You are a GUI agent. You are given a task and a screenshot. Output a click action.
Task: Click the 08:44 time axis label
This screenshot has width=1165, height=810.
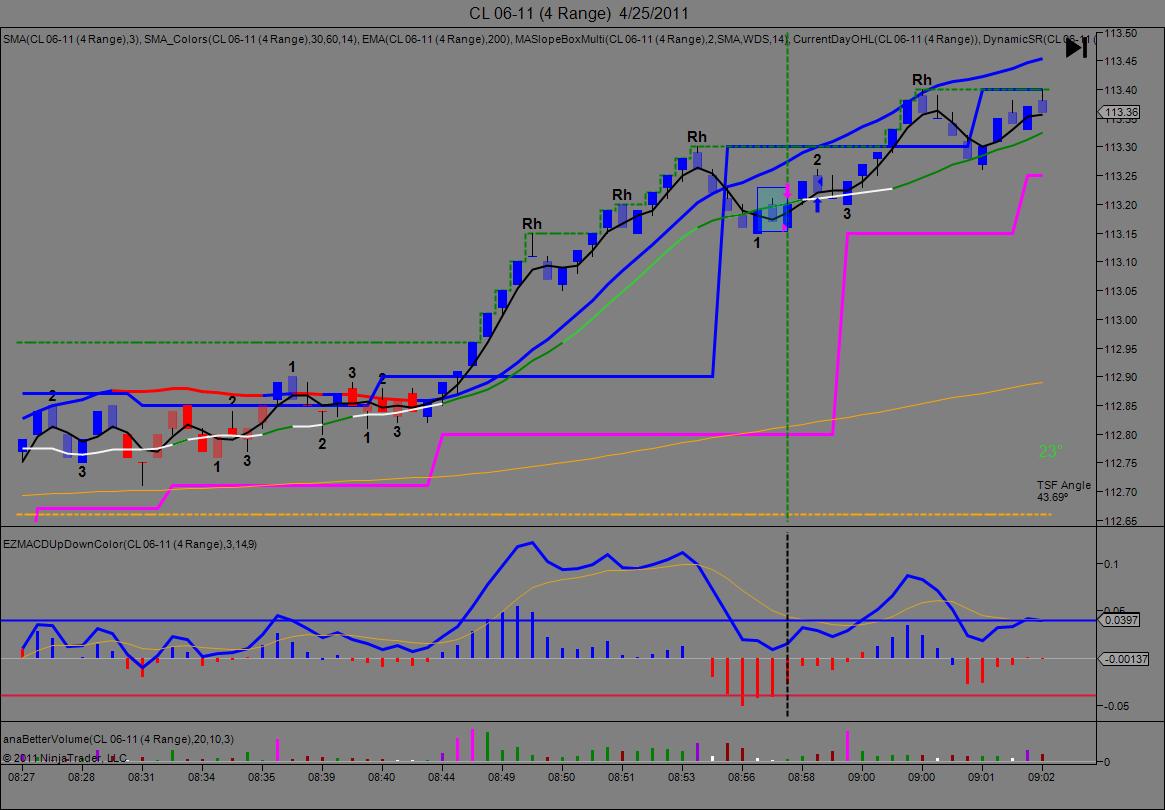click(441, 777)
